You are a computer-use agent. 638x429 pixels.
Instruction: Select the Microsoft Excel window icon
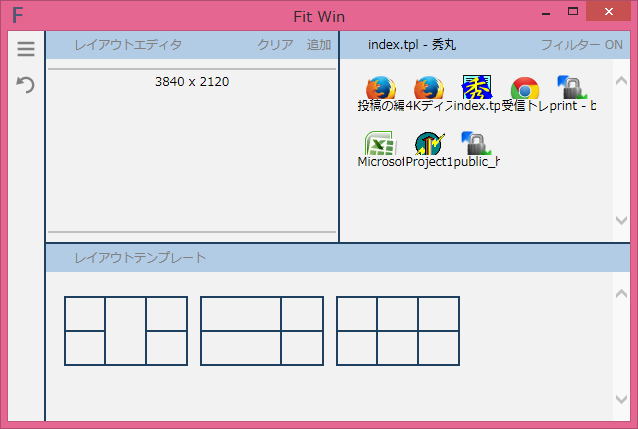pyautogui.click(x=380, y=146)
